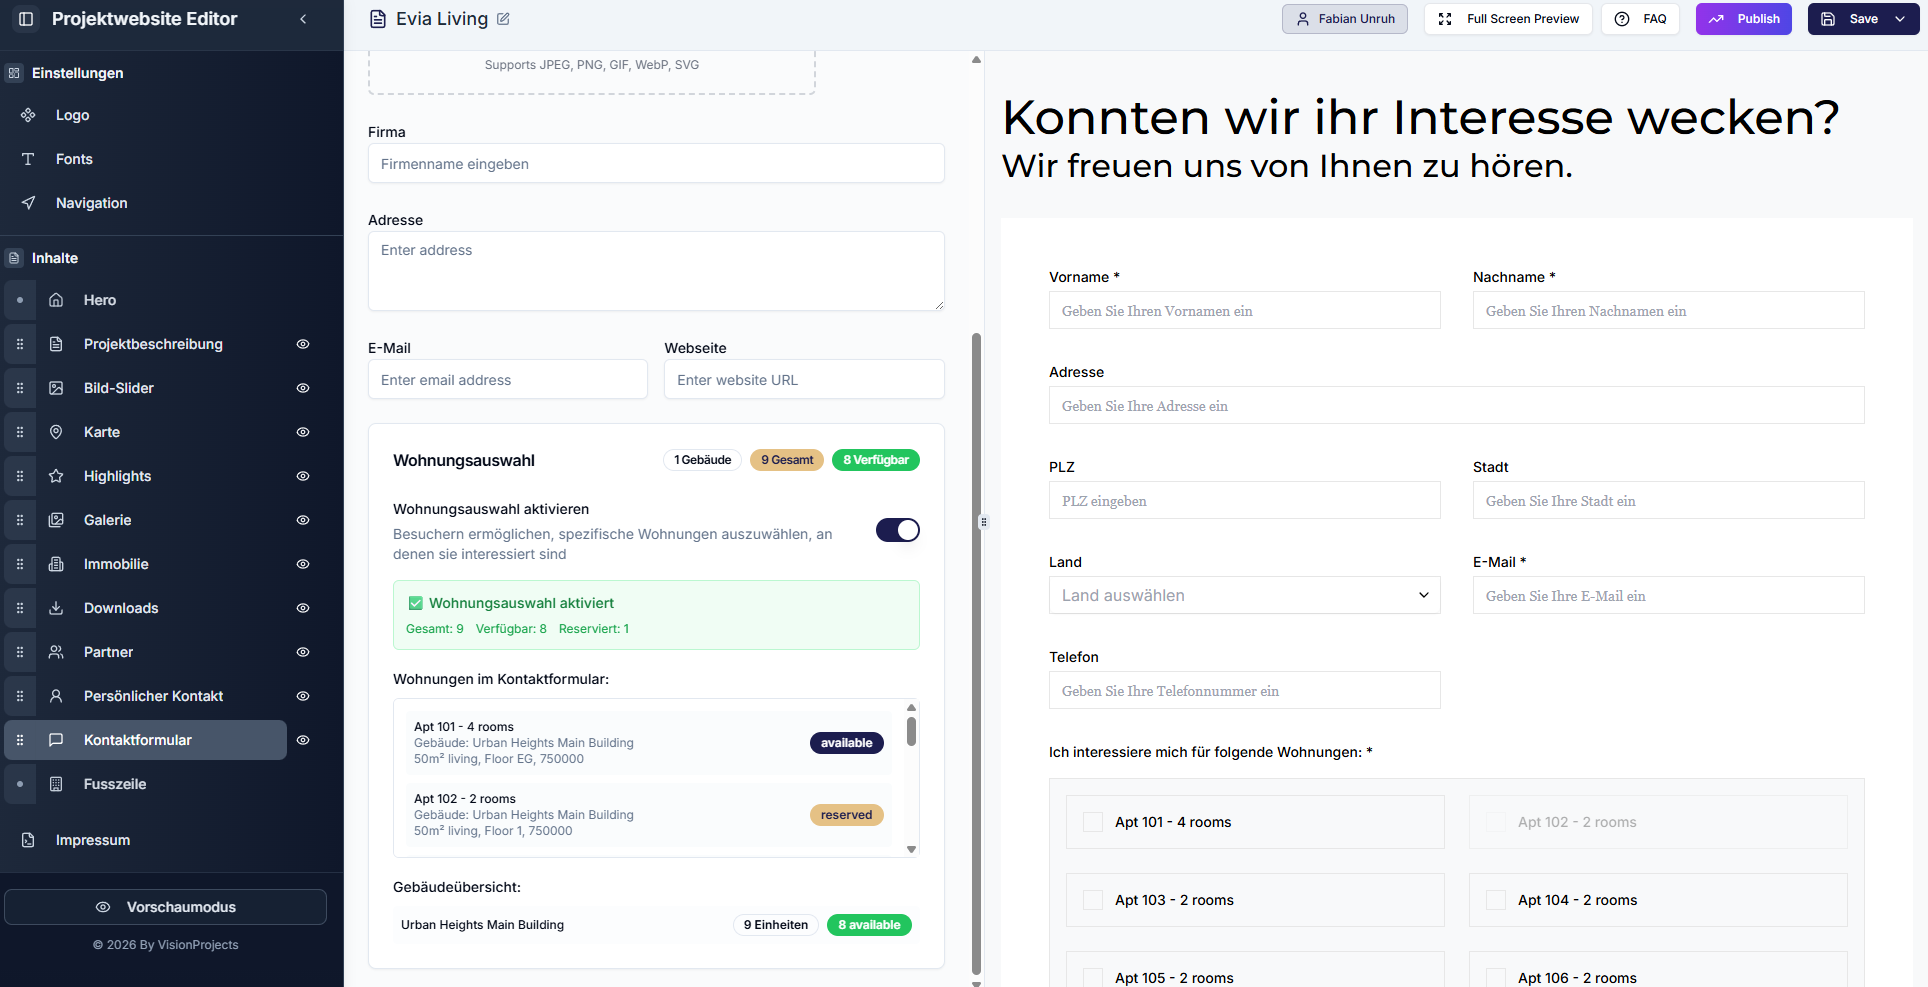Open the Land auswählen dropdown
Screen dimensions: 1928x987
(x=1243, y=595)
